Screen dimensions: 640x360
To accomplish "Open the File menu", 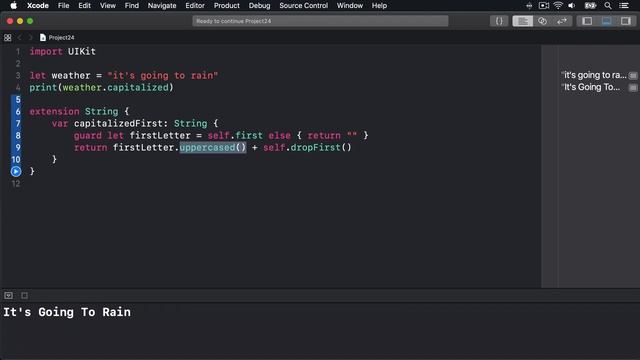I will point(63,6).
